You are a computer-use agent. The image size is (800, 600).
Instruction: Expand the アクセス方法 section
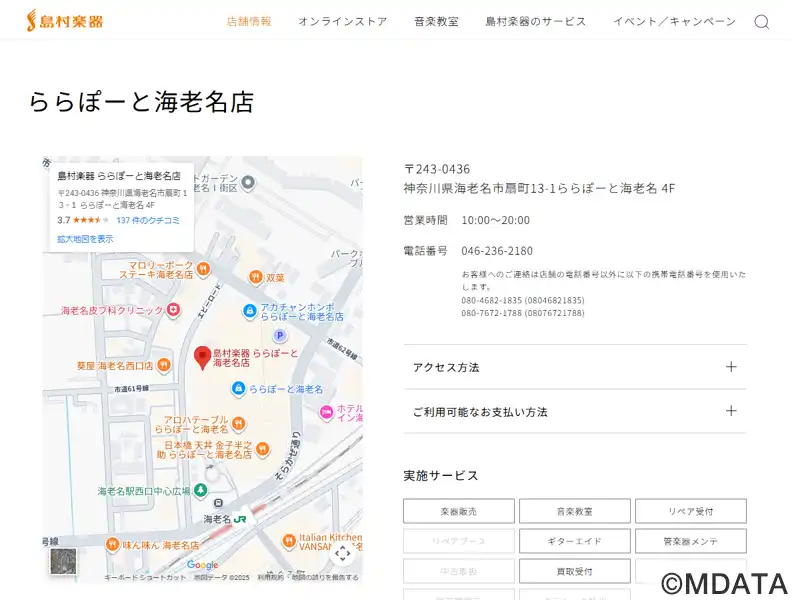coord(574,367)
